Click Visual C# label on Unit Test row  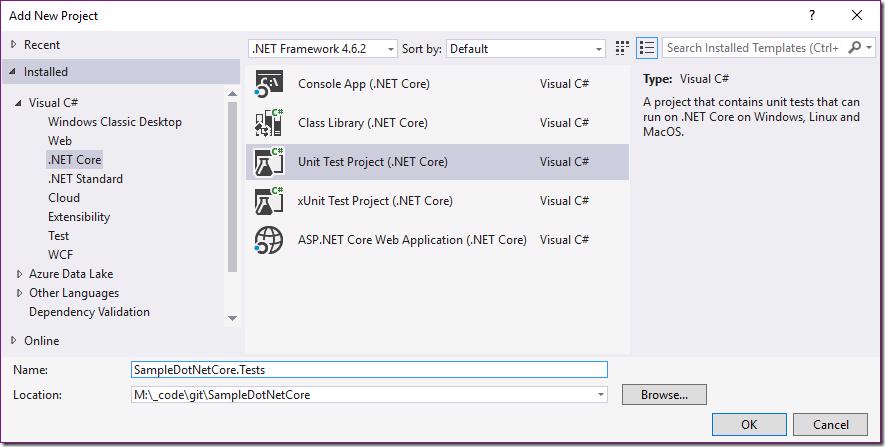tap(564, 162)
